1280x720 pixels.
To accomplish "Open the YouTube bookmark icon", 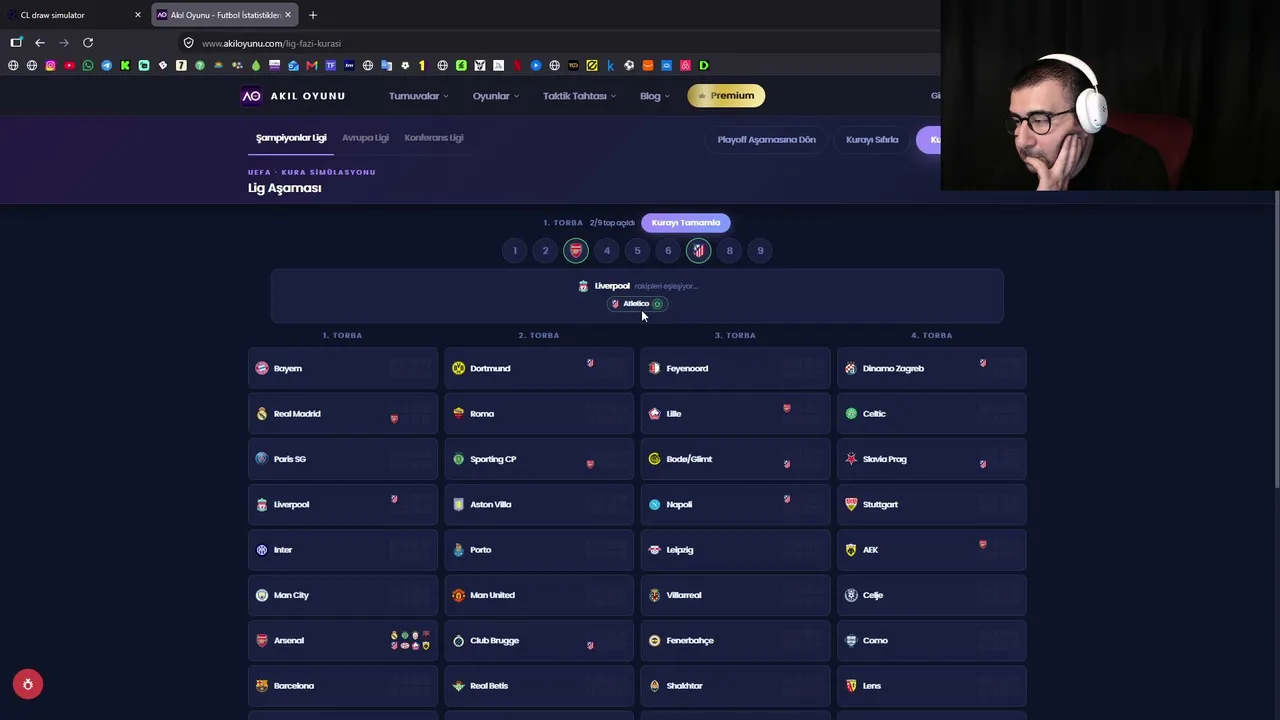I will click(69, 66).
